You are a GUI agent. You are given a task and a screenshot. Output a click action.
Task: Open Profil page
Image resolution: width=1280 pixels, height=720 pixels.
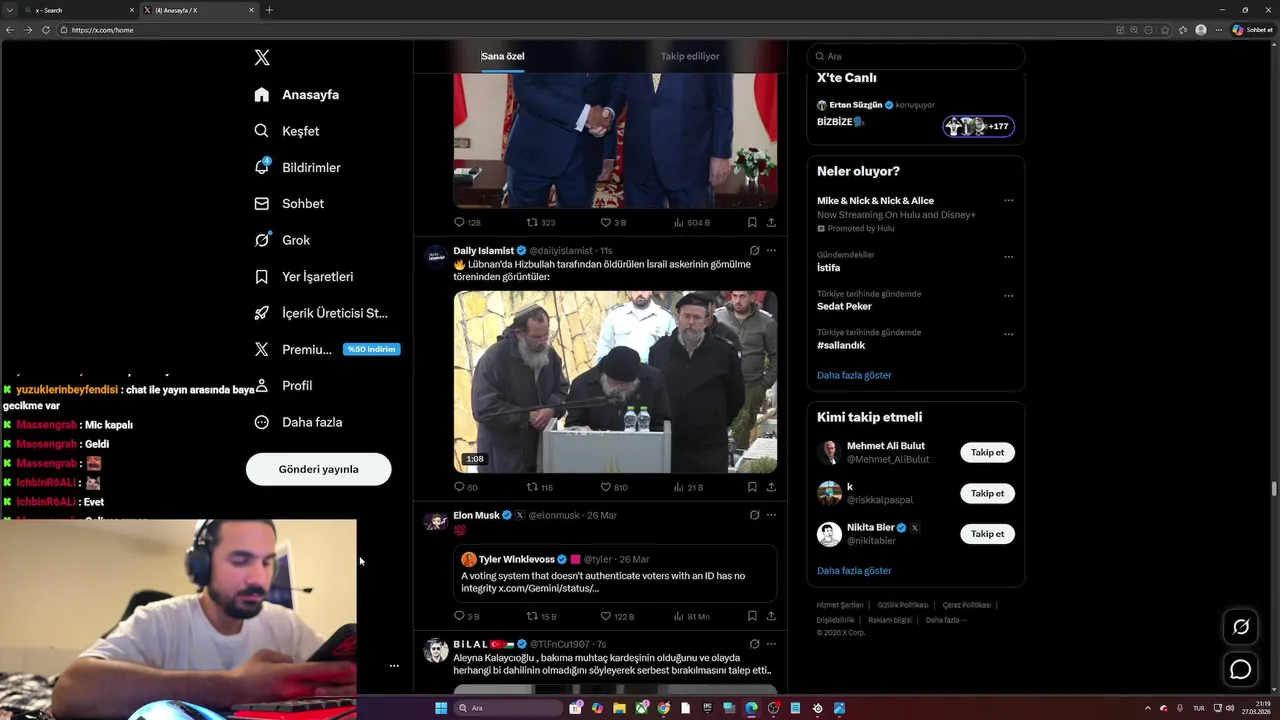[x=283, y=386]
